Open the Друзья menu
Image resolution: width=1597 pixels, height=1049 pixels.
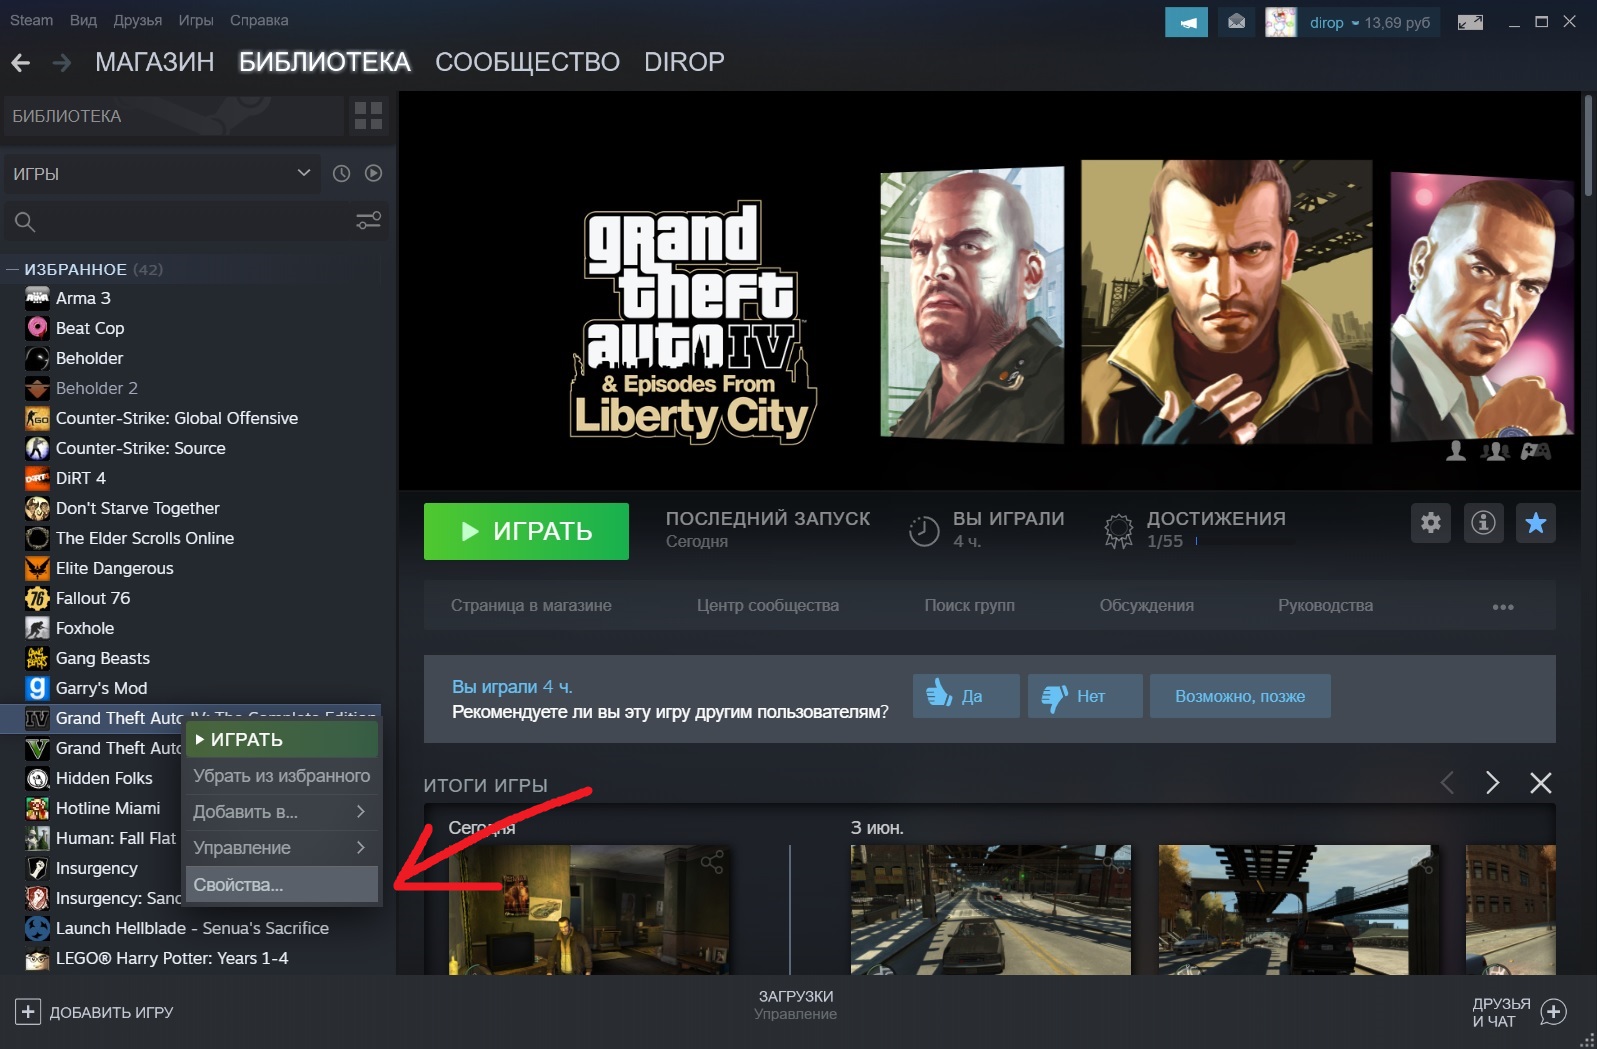[x=138, y=20]
